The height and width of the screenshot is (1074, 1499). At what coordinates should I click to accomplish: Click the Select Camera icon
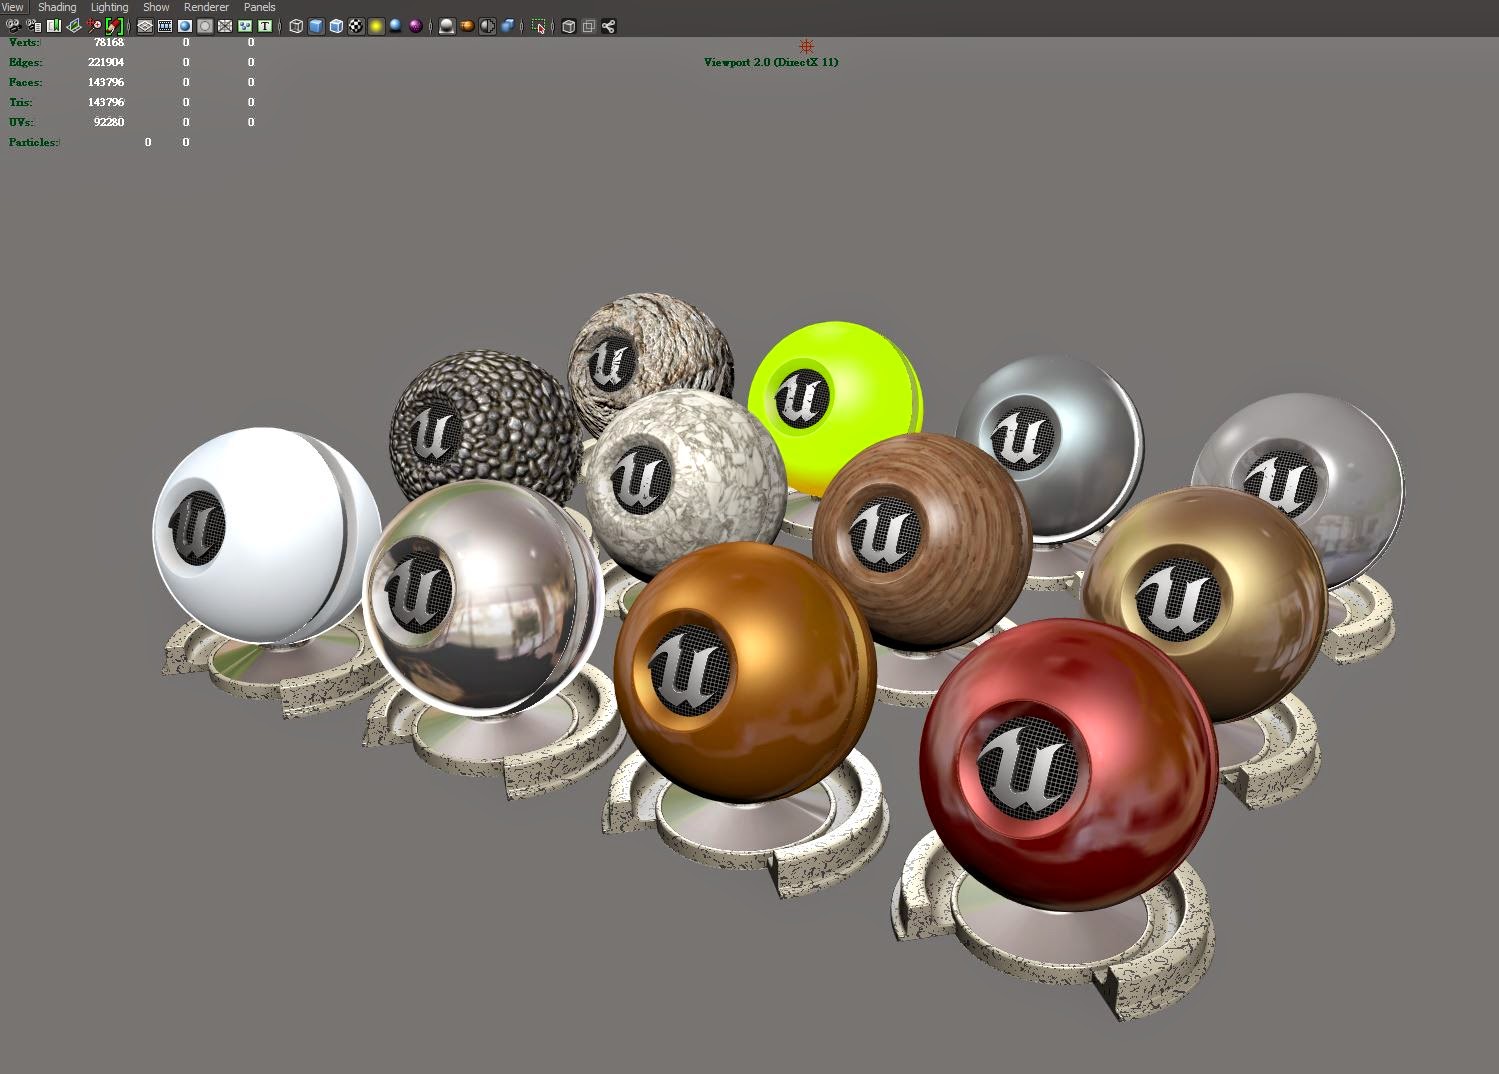13,26
